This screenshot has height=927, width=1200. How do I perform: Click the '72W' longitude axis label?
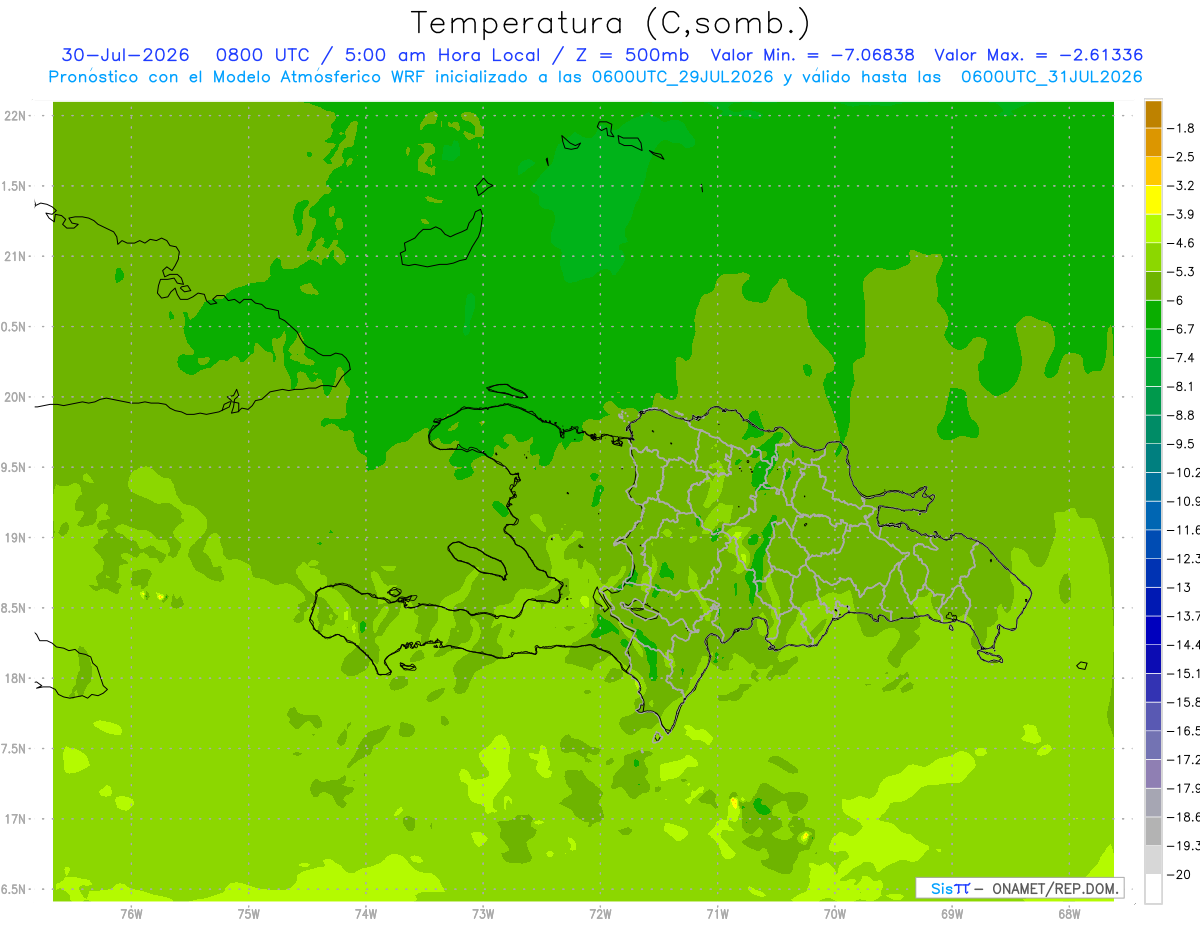600,914
